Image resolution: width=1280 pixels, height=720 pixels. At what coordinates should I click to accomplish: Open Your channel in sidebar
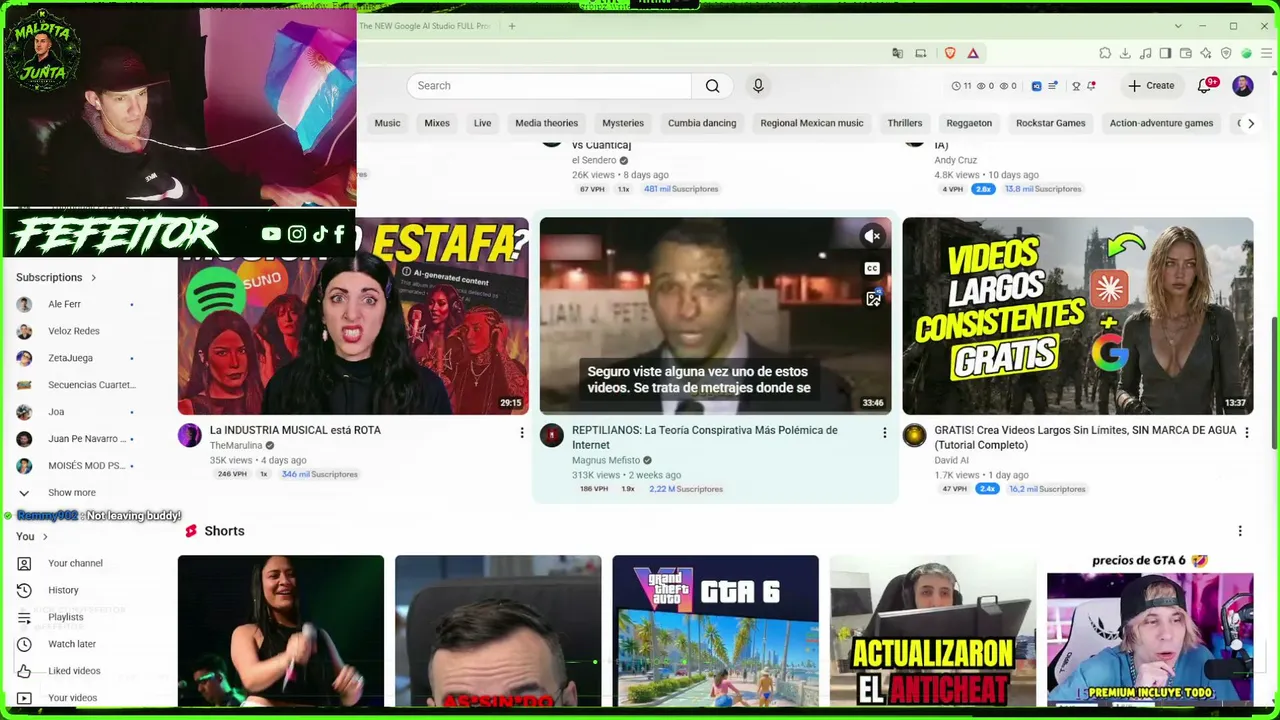point(75,563)
